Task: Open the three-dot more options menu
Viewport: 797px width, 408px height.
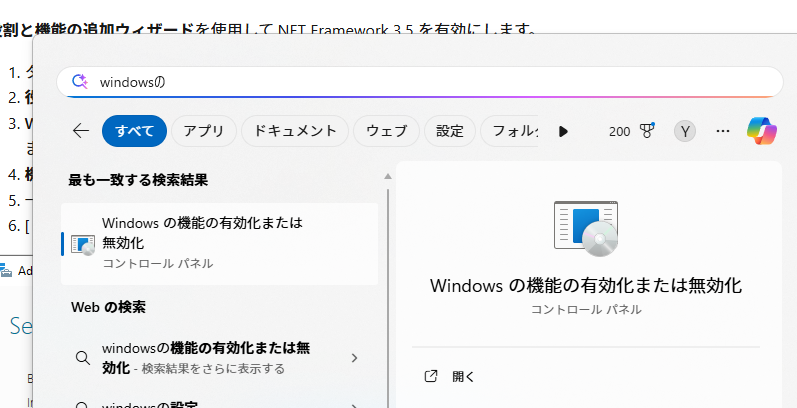Action: (x=723, y=131)
